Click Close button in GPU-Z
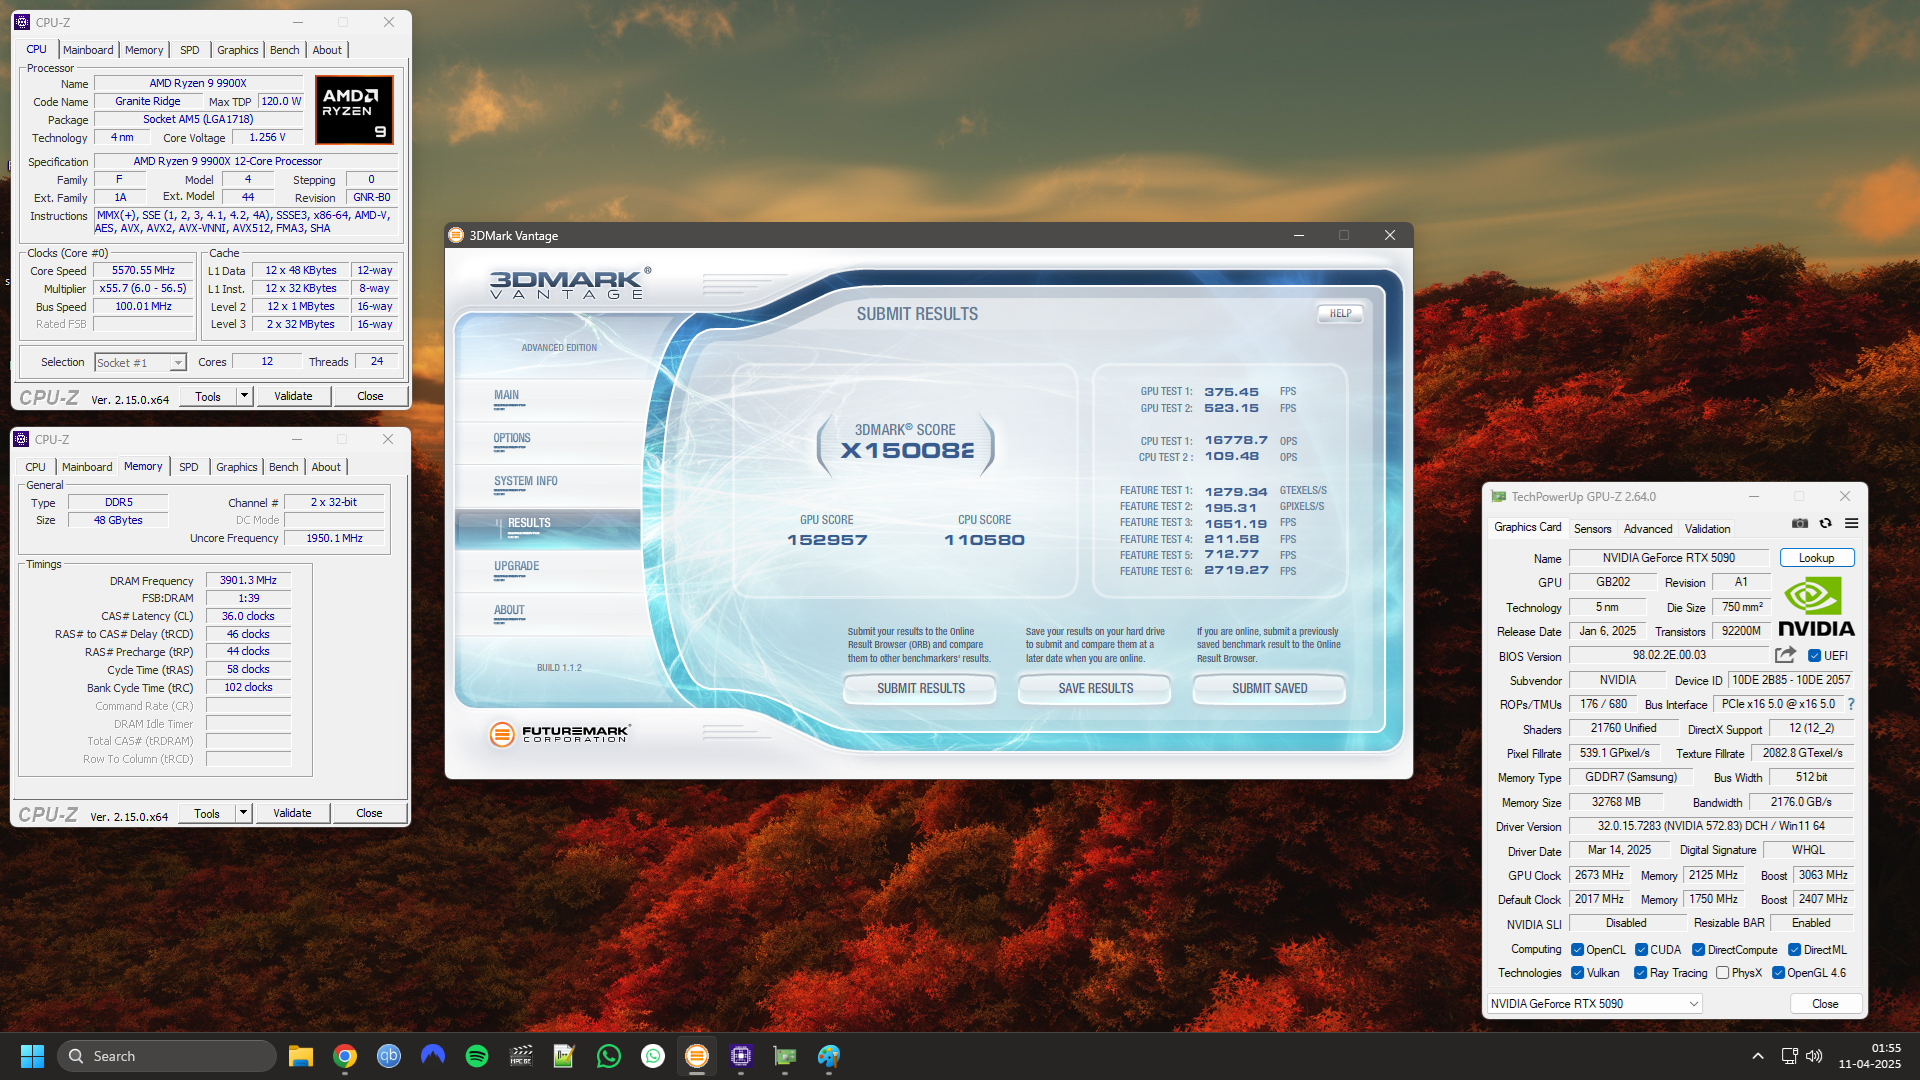Image resolution: width=1920 pixels, height=1080 pixels. [1825, 1004]
